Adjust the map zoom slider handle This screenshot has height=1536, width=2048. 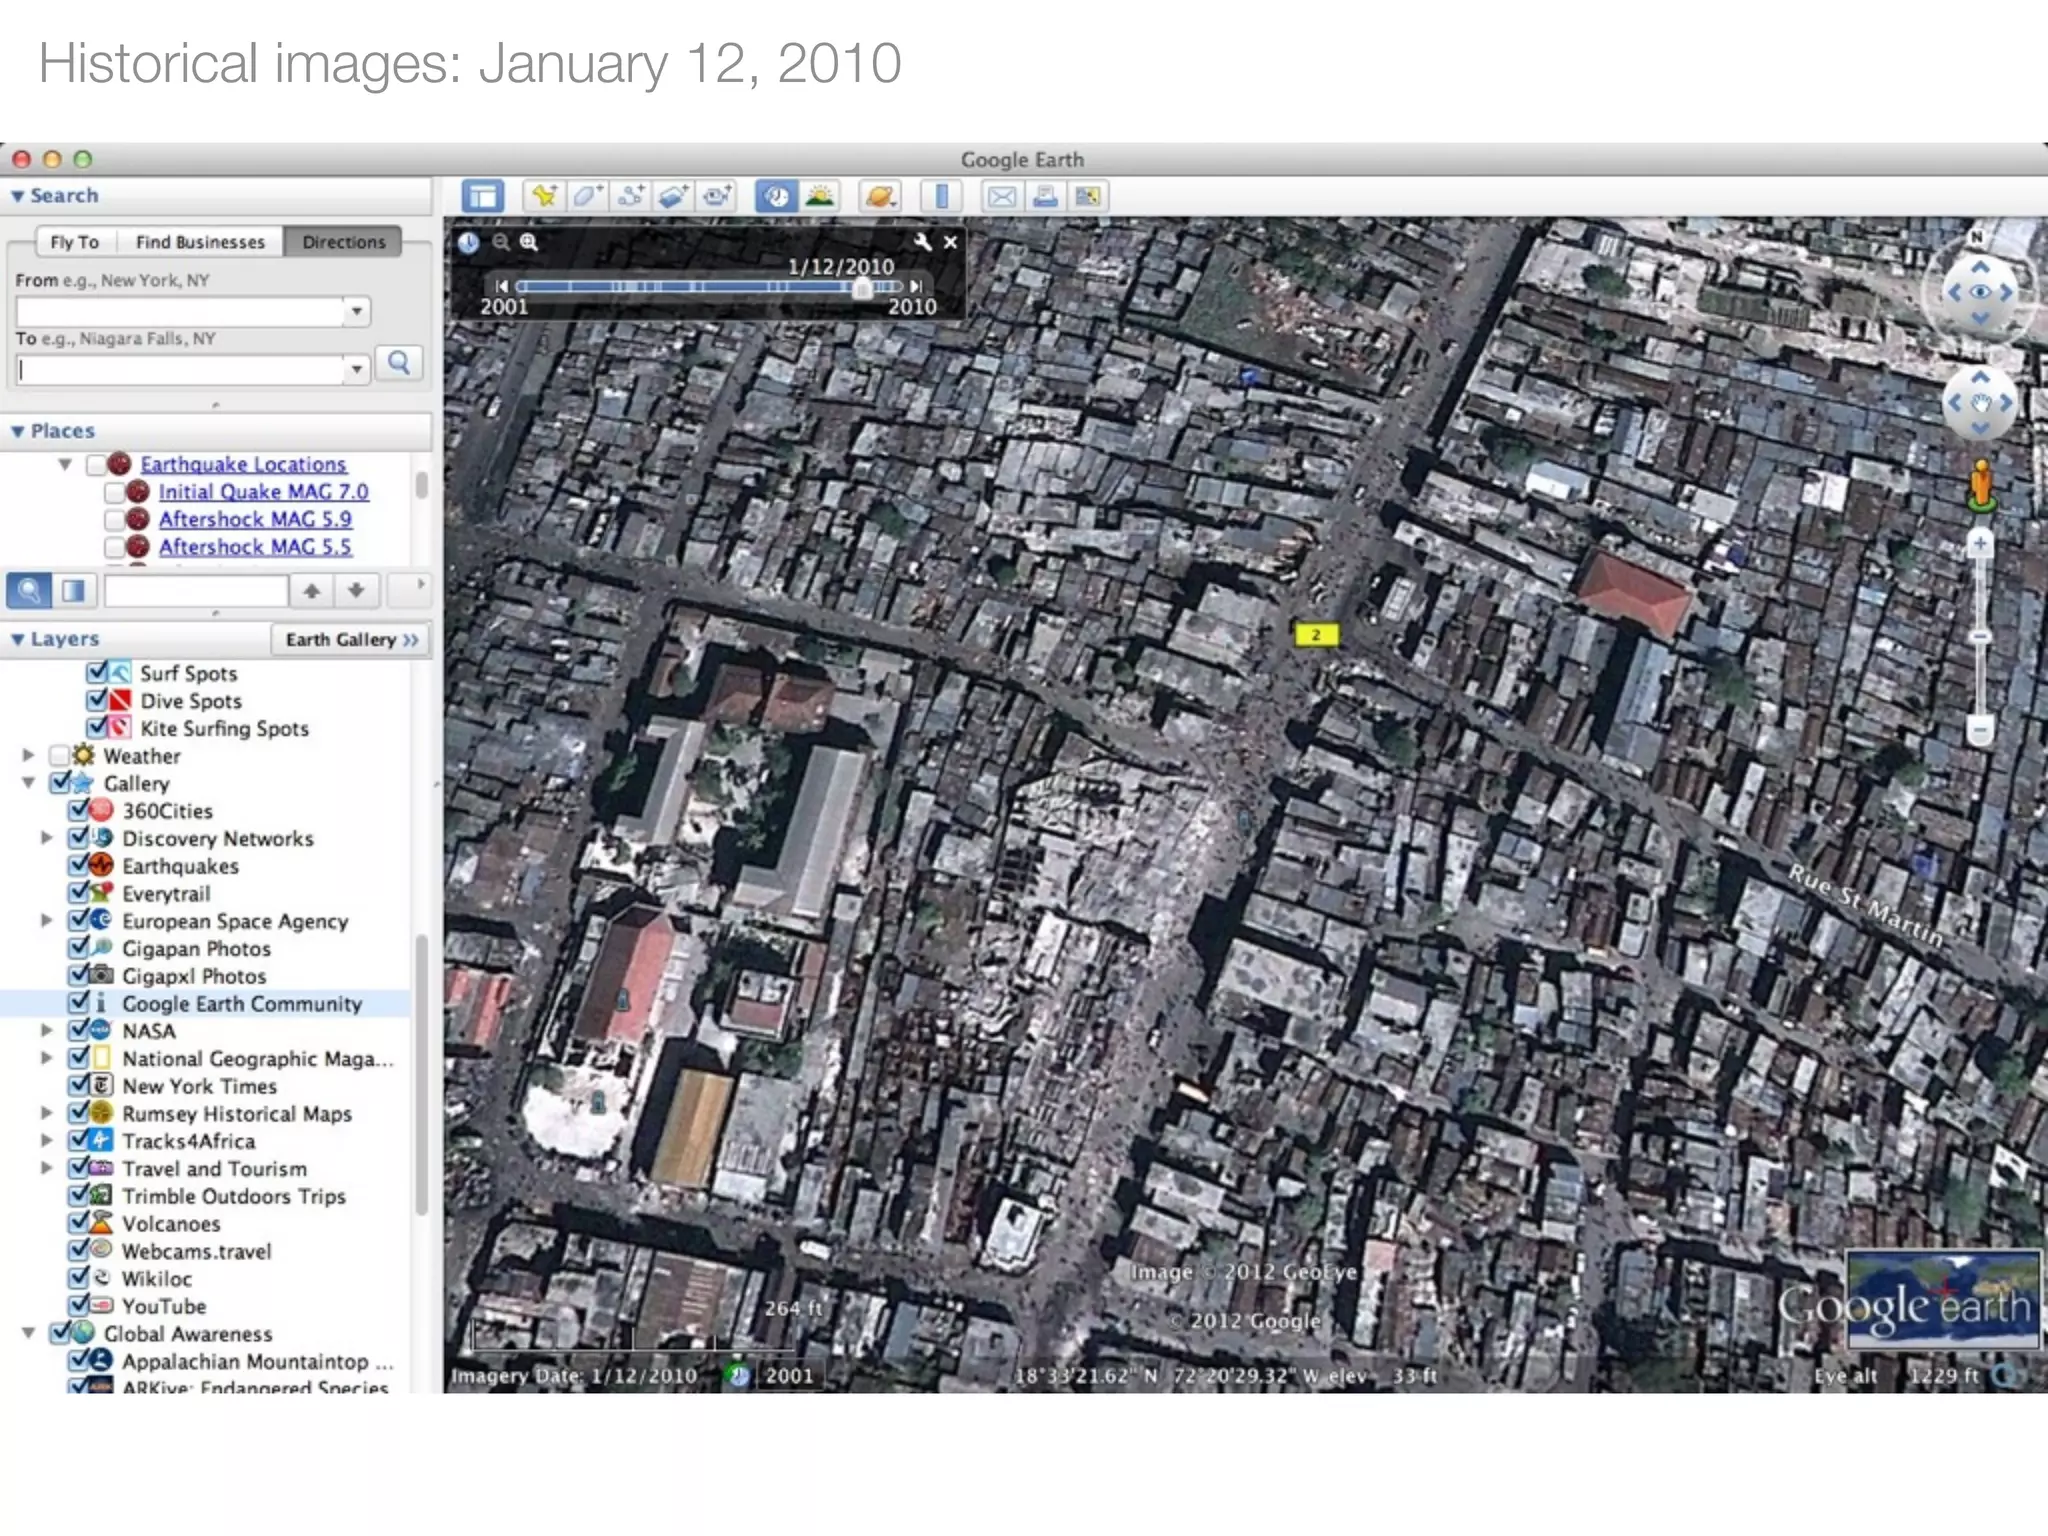(1980, 636)
